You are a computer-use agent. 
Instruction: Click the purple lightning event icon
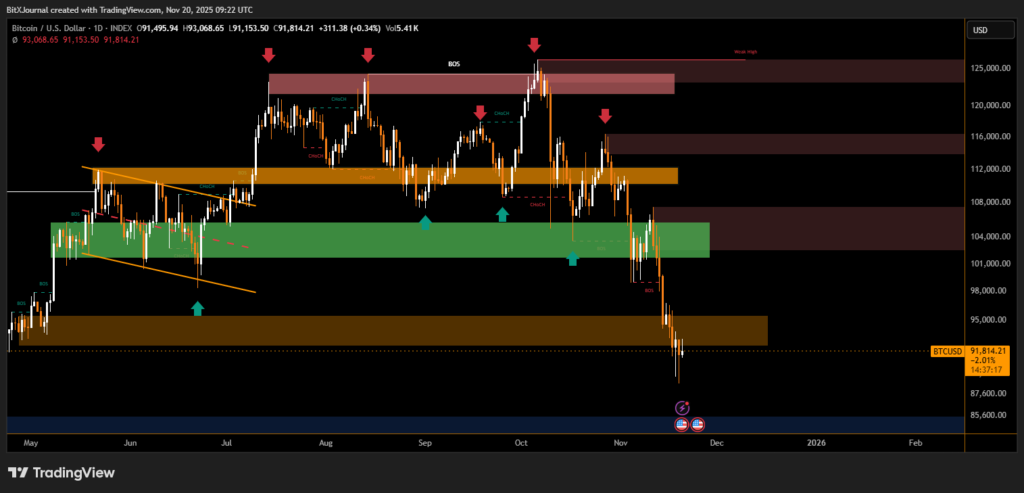click(683, 407)
